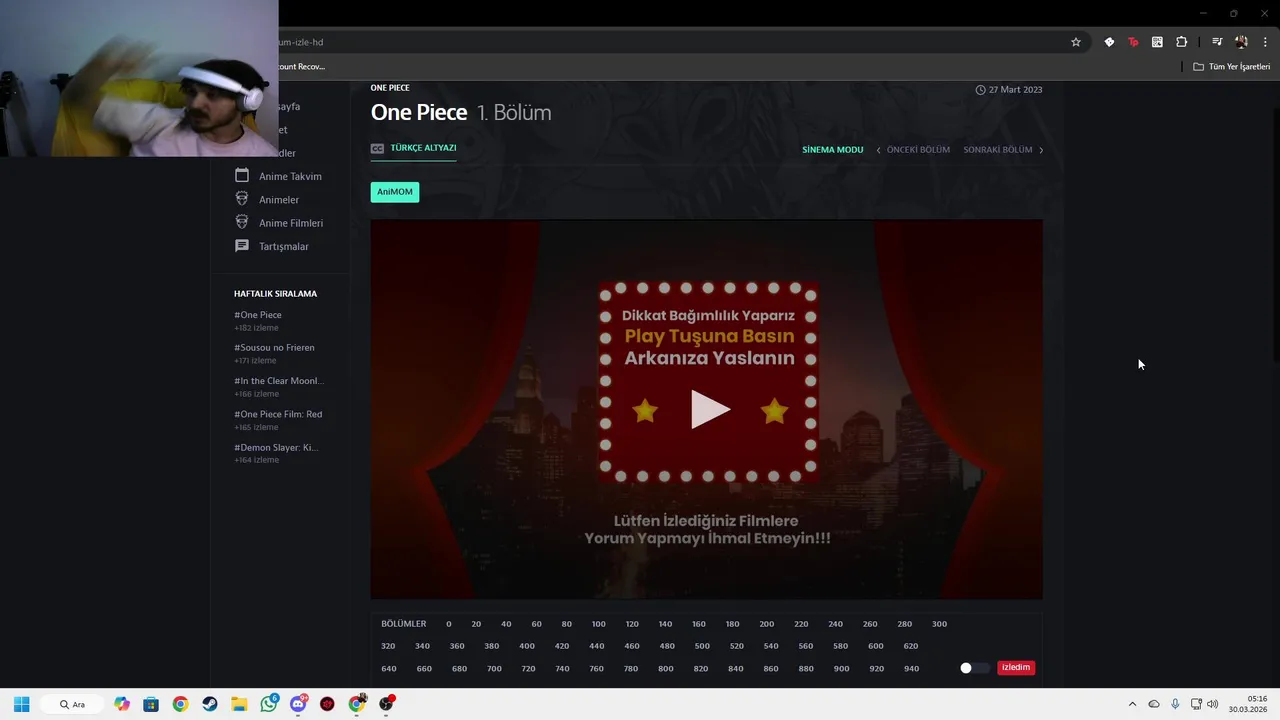Open the OneDrive cloud tray icon
The height and width of the screenshot is (720, 1280).
1153,704
